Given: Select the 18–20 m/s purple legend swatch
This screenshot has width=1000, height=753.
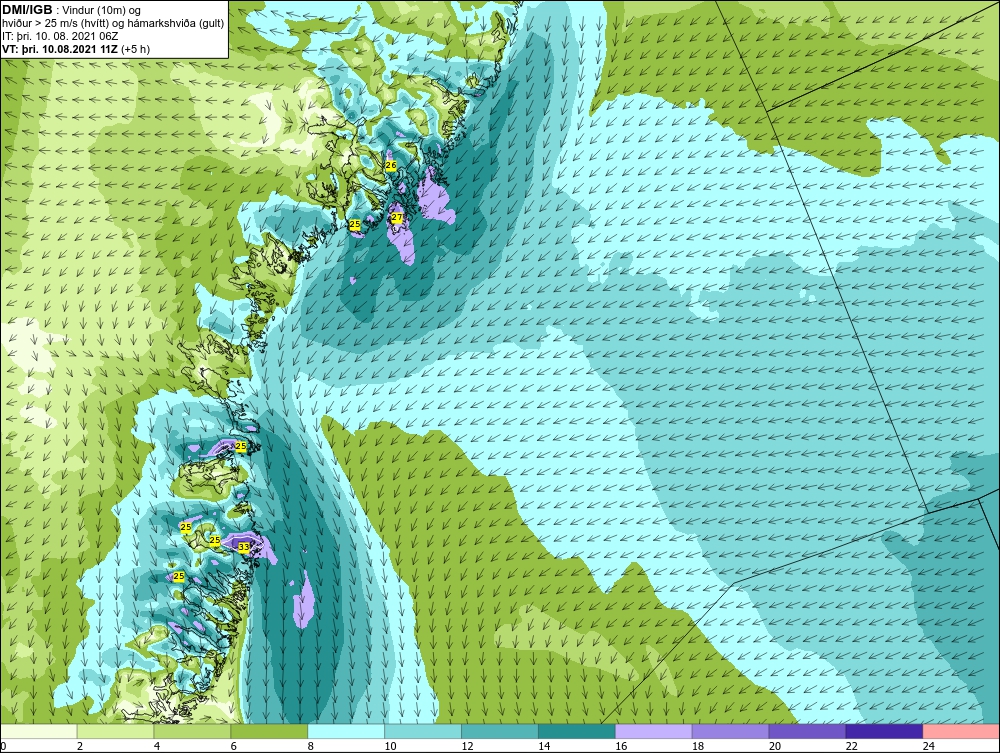Looking at the screenshot, I should click(x=730, y=731).
